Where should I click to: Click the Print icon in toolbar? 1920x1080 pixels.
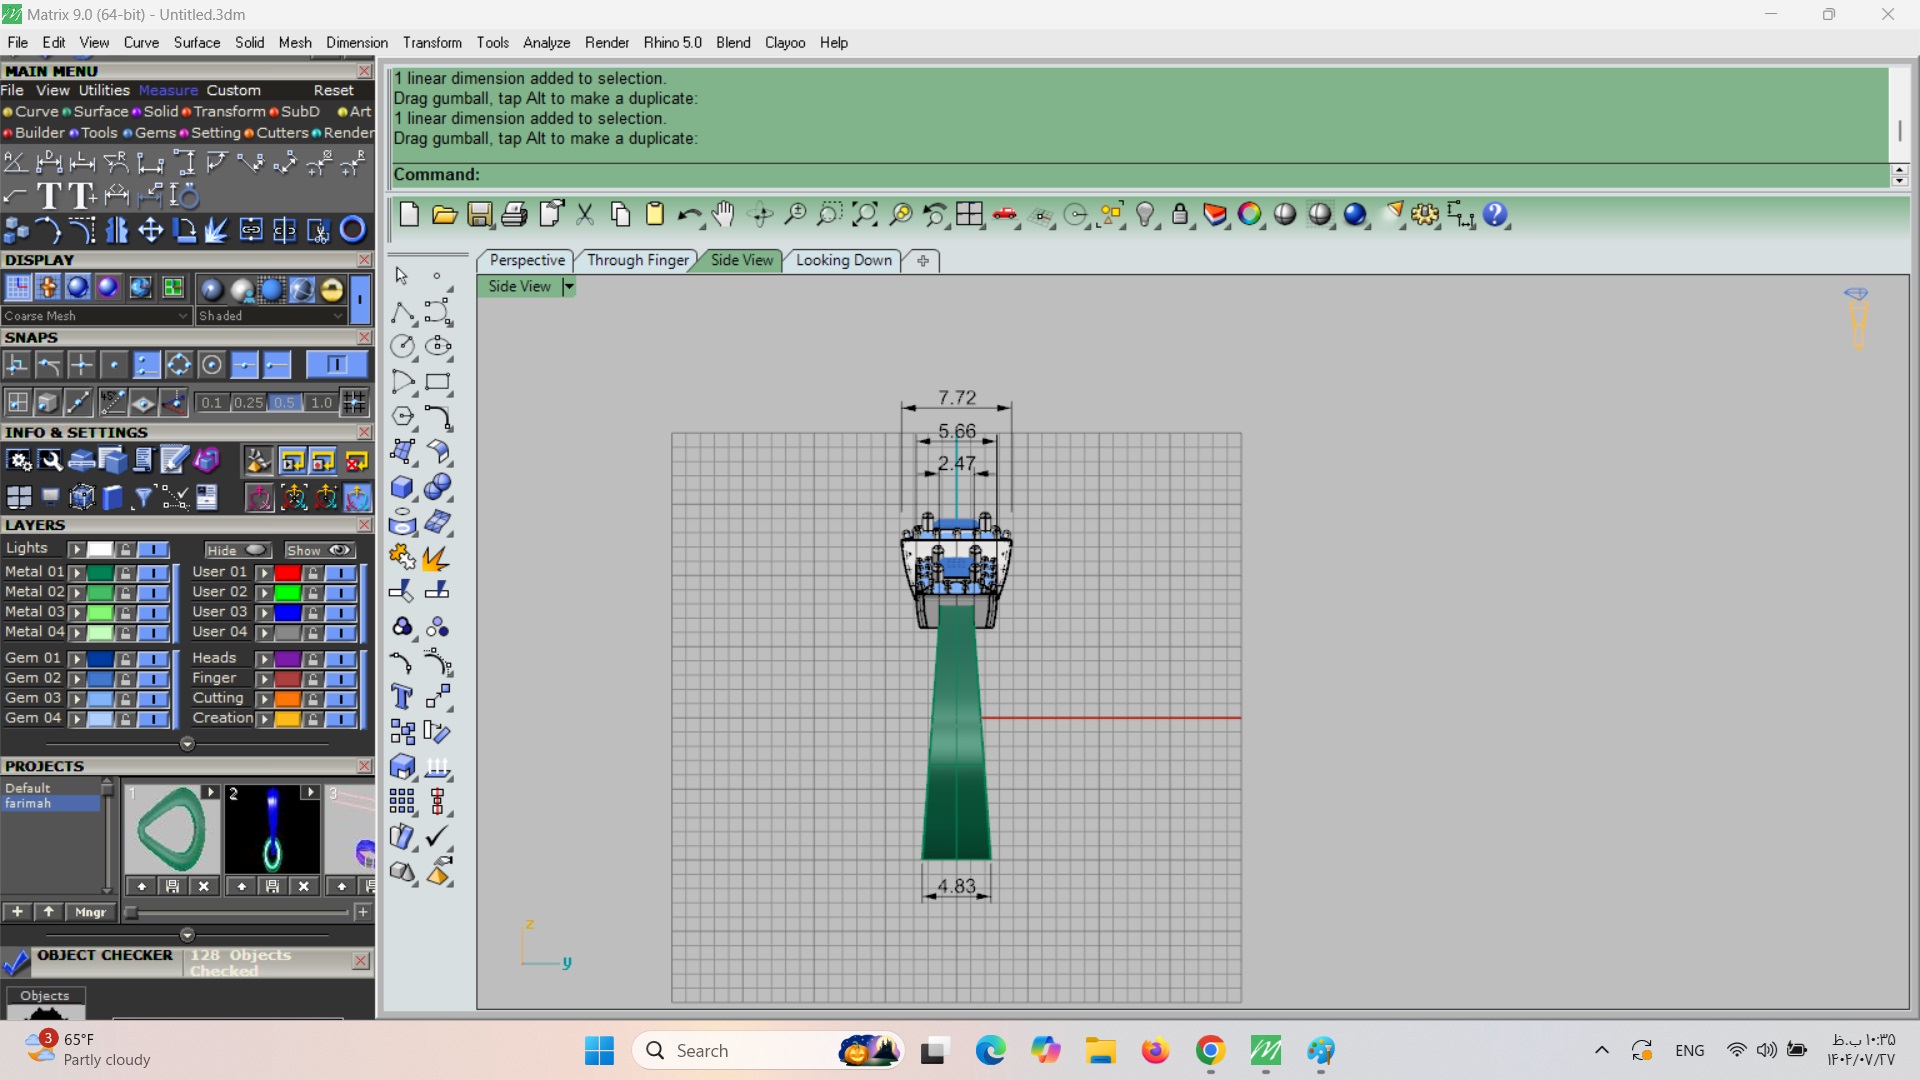pyautogui.click(x=514, y=214)
